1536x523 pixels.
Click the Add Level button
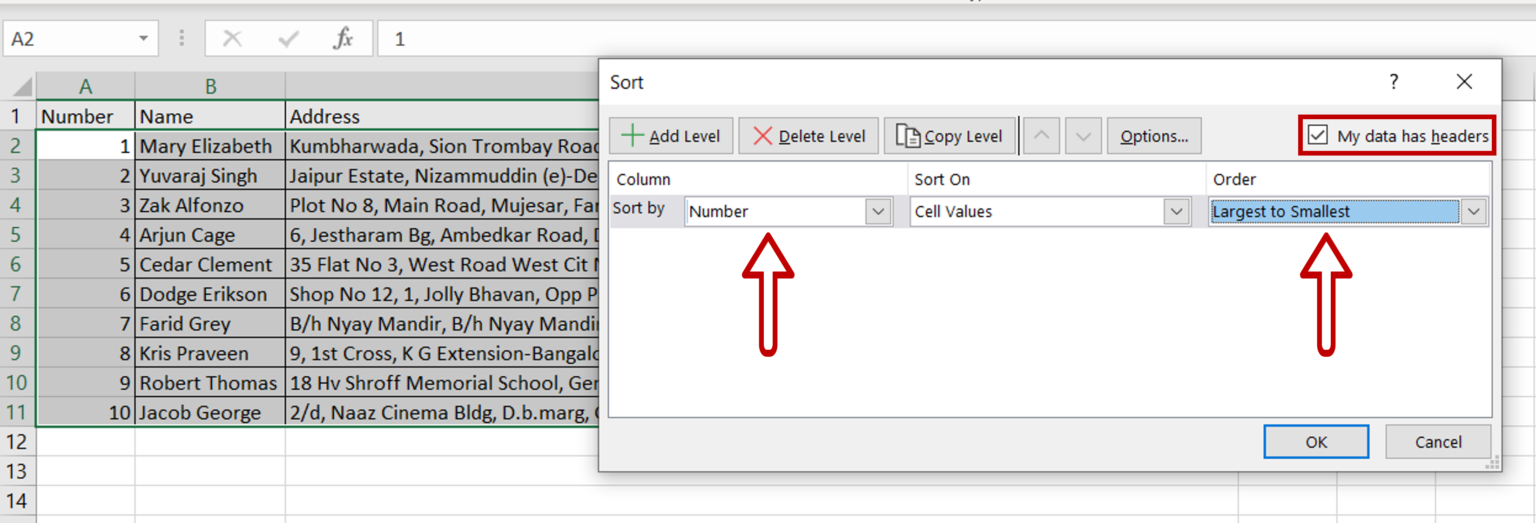(671, 136)
